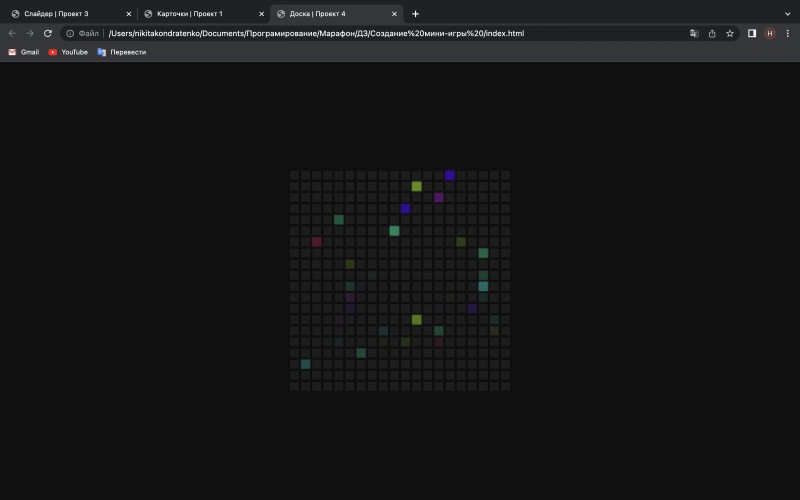Toggle the browser side panel icon
This screenshot has height=500, width=800.
point(752,33)
